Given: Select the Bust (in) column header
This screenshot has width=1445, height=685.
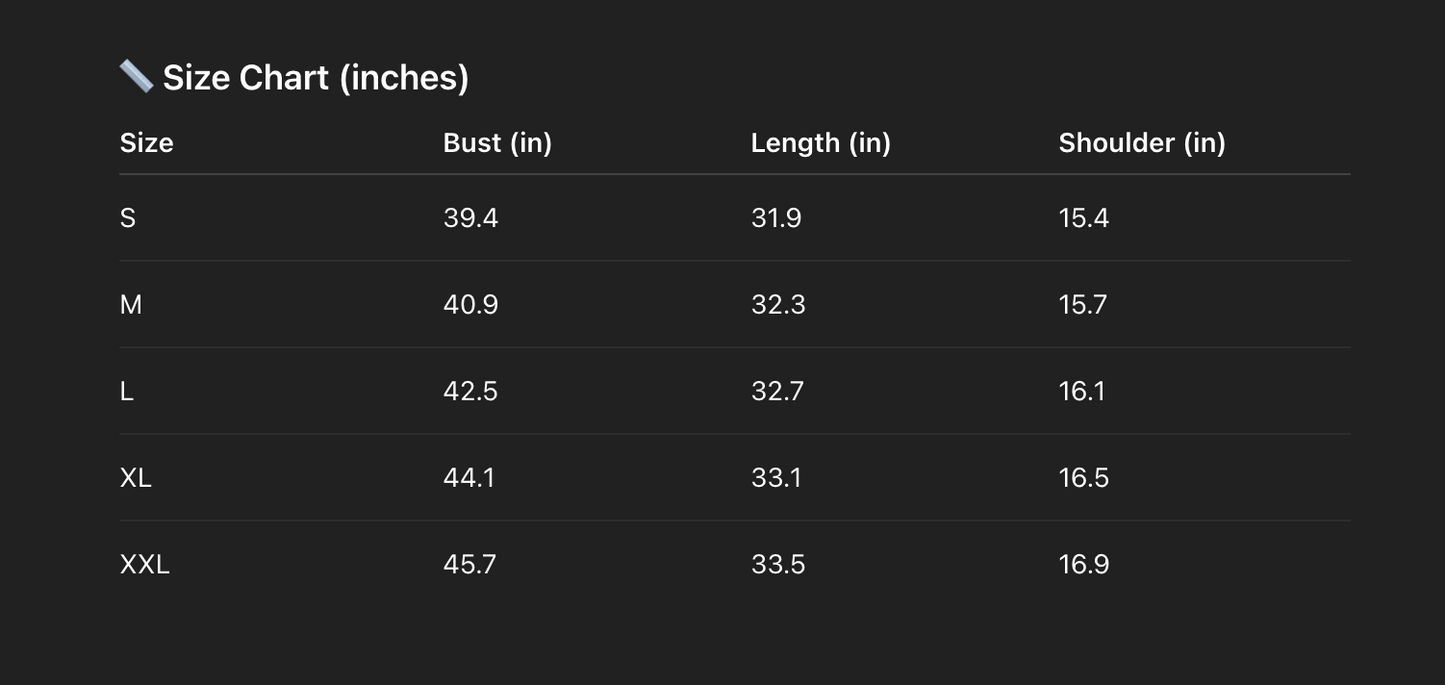Looking at the screenshot, I should pos(497,143).
